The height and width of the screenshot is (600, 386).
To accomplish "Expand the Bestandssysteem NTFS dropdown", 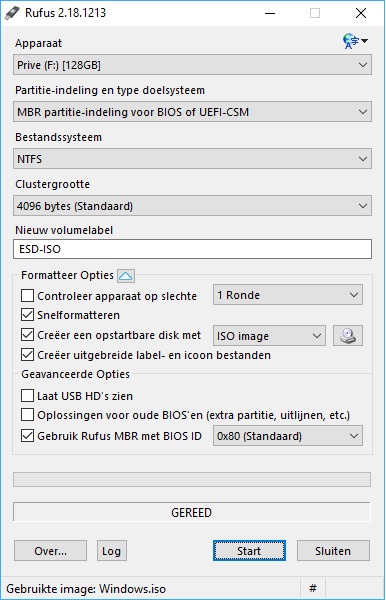I will (192, 159).
